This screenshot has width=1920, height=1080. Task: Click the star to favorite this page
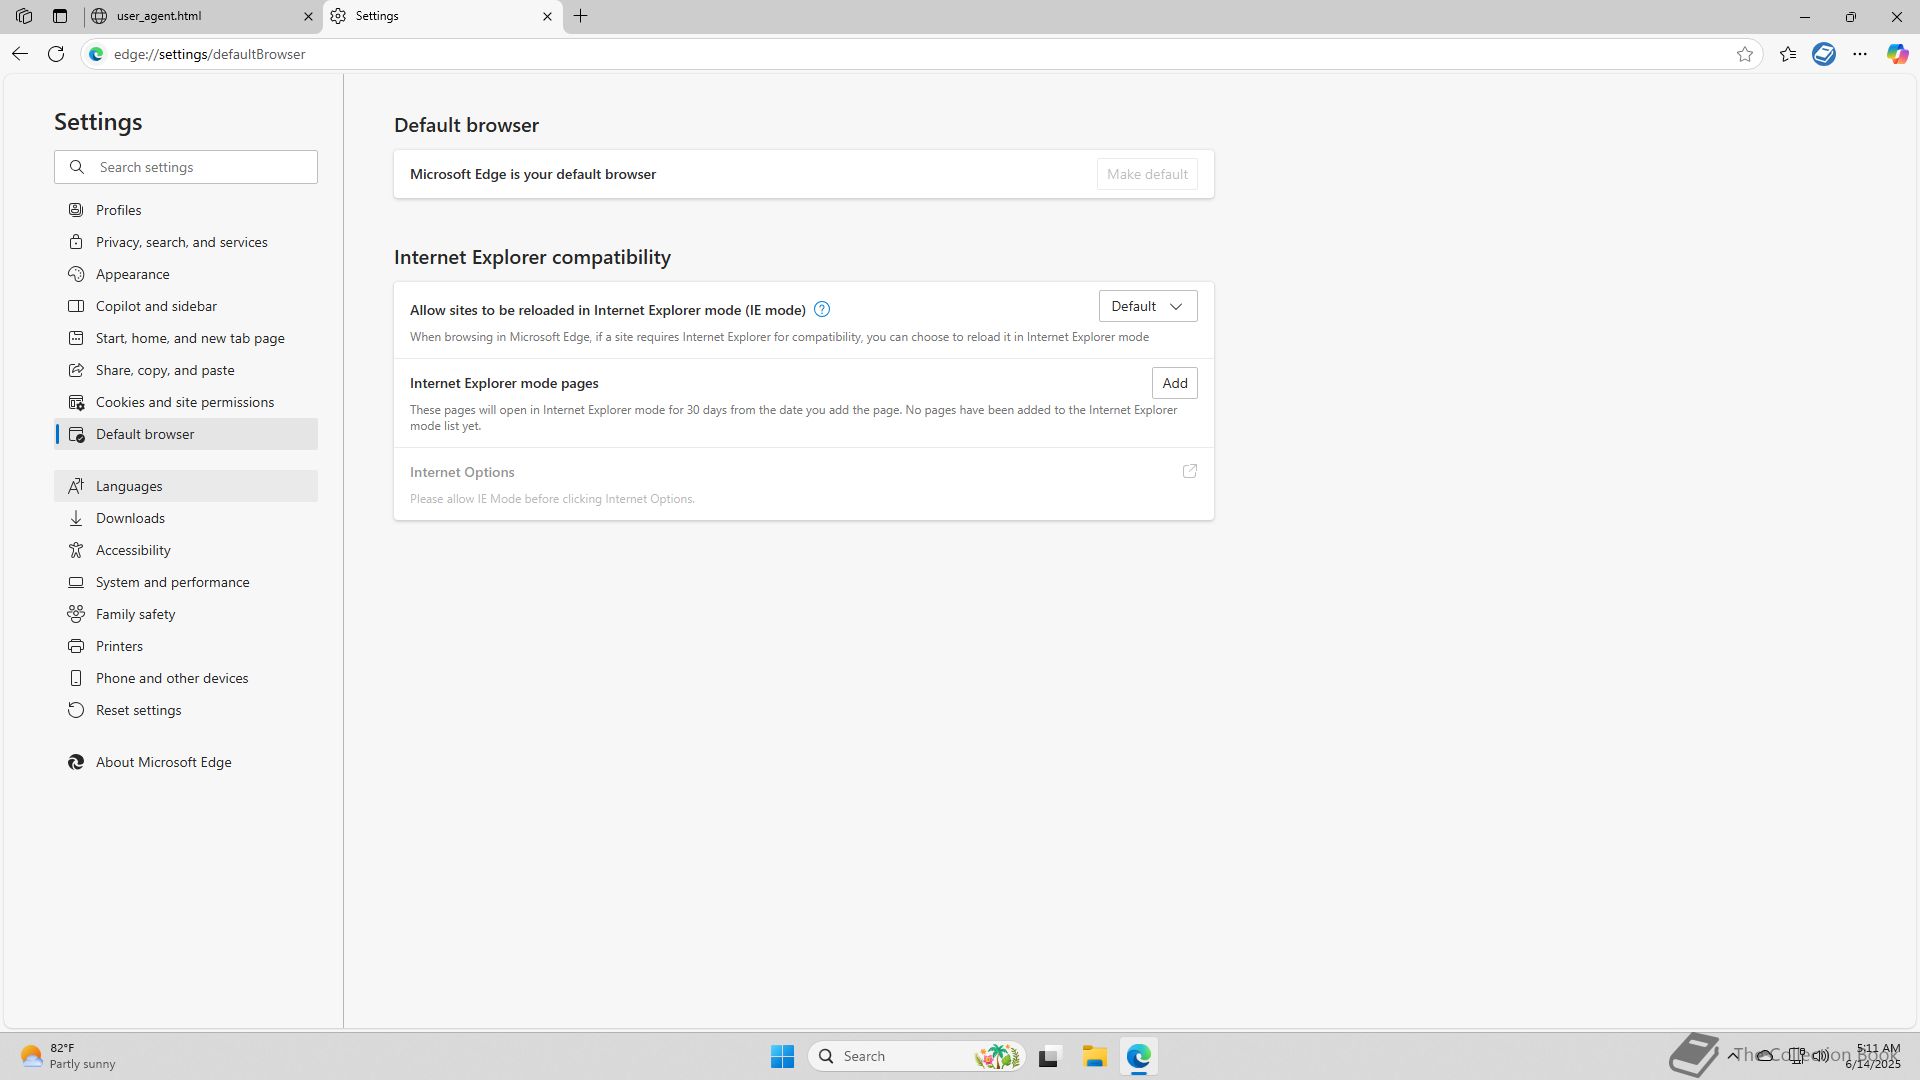pyautogui.click(x=1745, y=54)
